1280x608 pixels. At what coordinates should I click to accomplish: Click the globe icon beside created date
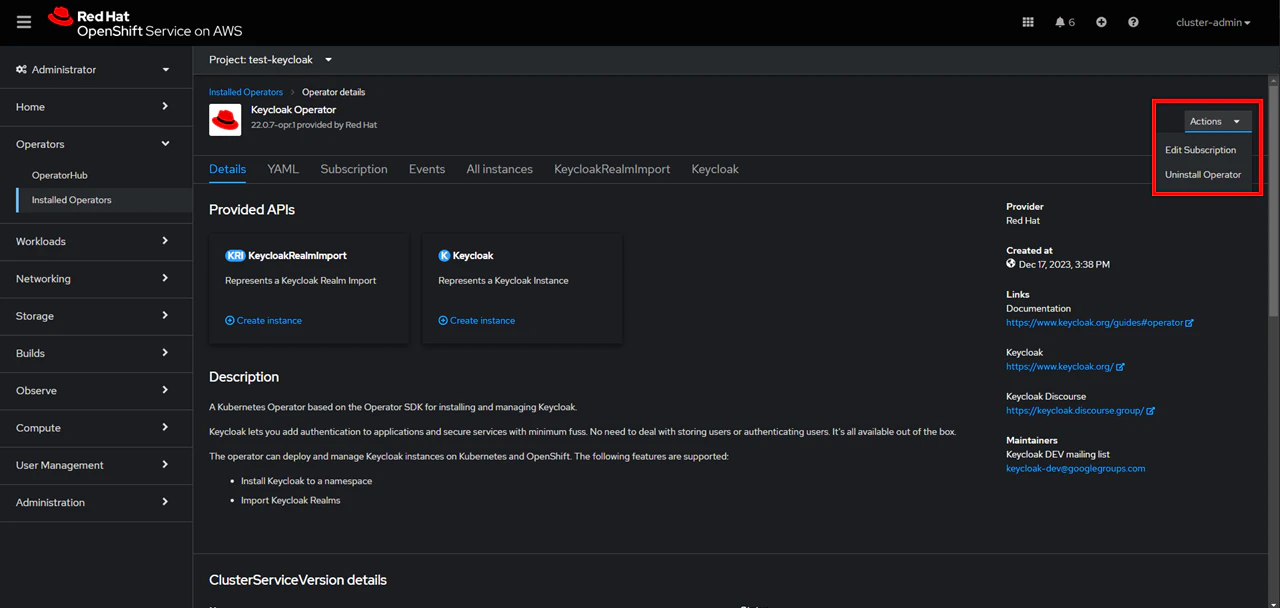tap(1011, 264)
